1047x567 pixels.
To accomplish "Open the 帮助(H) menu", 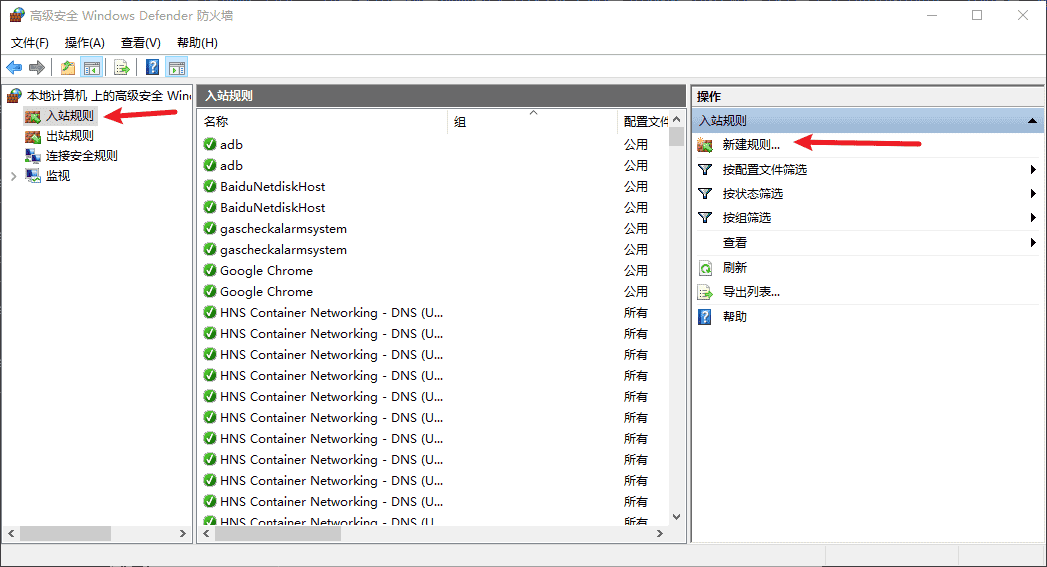I will coord(197,43).
